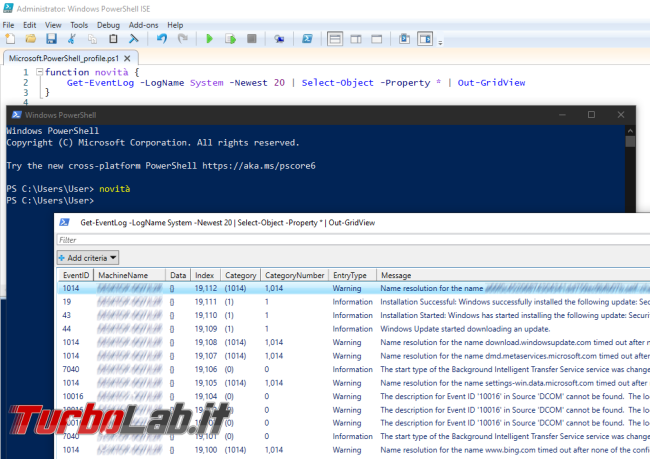Click the https://aka.ms/pscore6 text in console
The image size is (650, 459).
point(259,166)
